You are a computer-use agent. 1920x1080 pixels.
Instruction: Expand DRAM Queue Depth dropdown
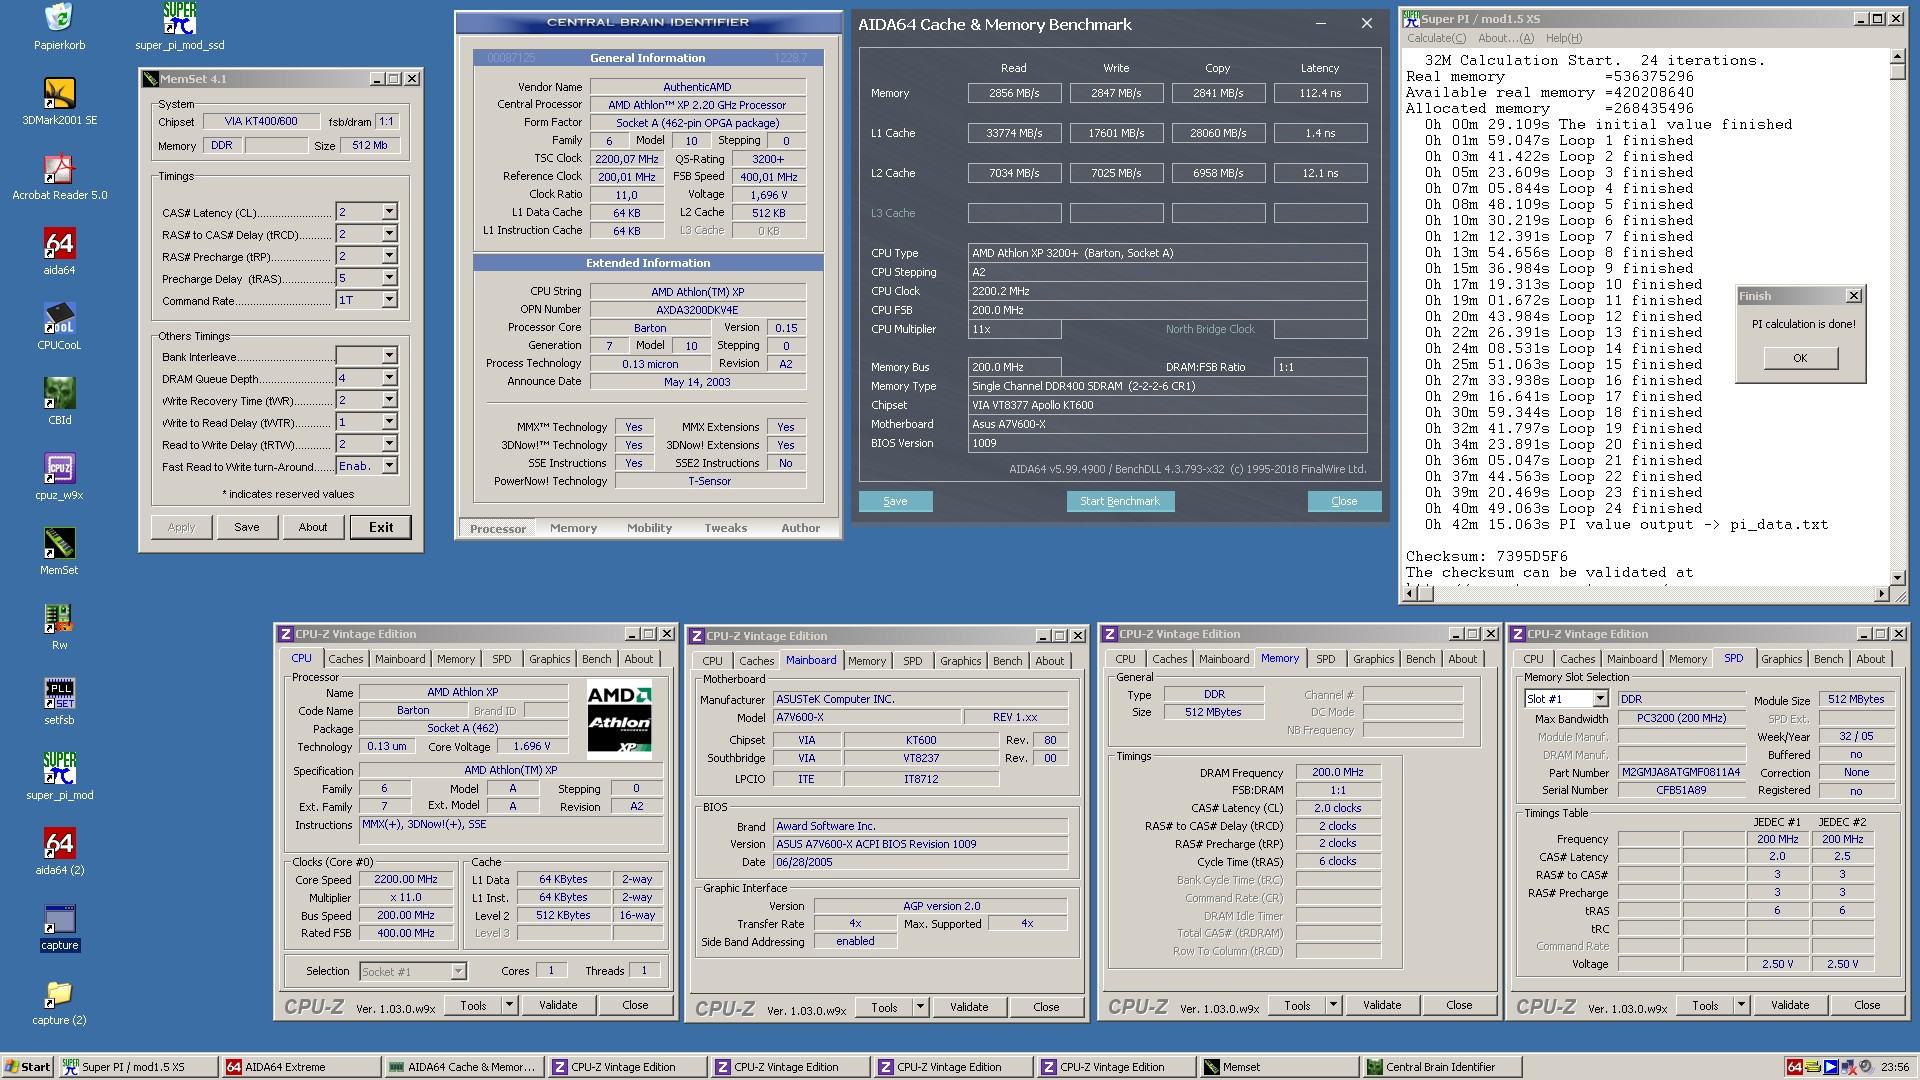[389, 378]
